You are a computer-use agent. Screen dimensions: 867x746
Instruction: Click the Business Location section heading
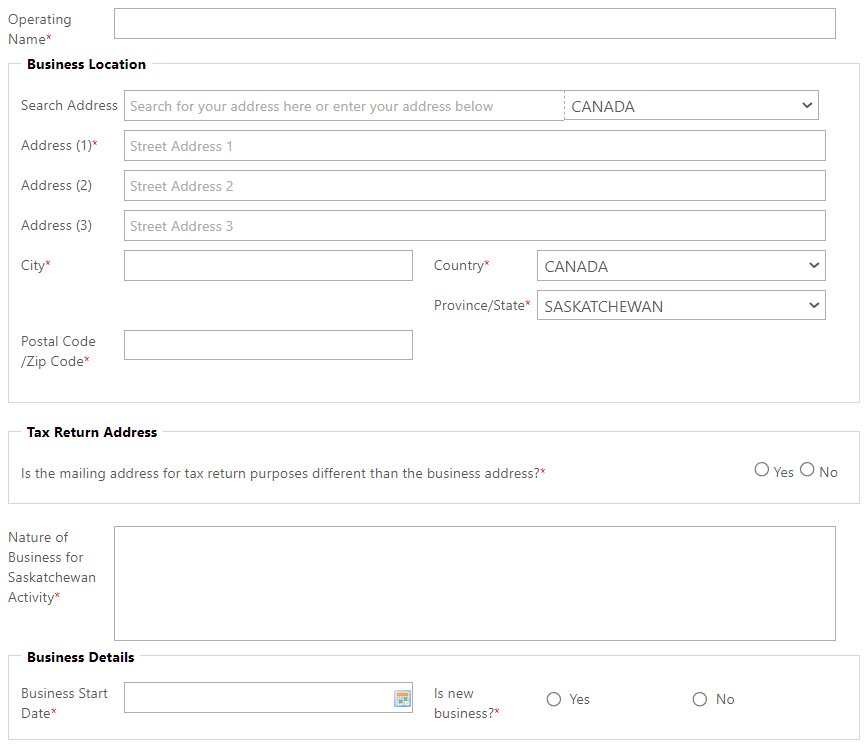(x=86, y=64)
